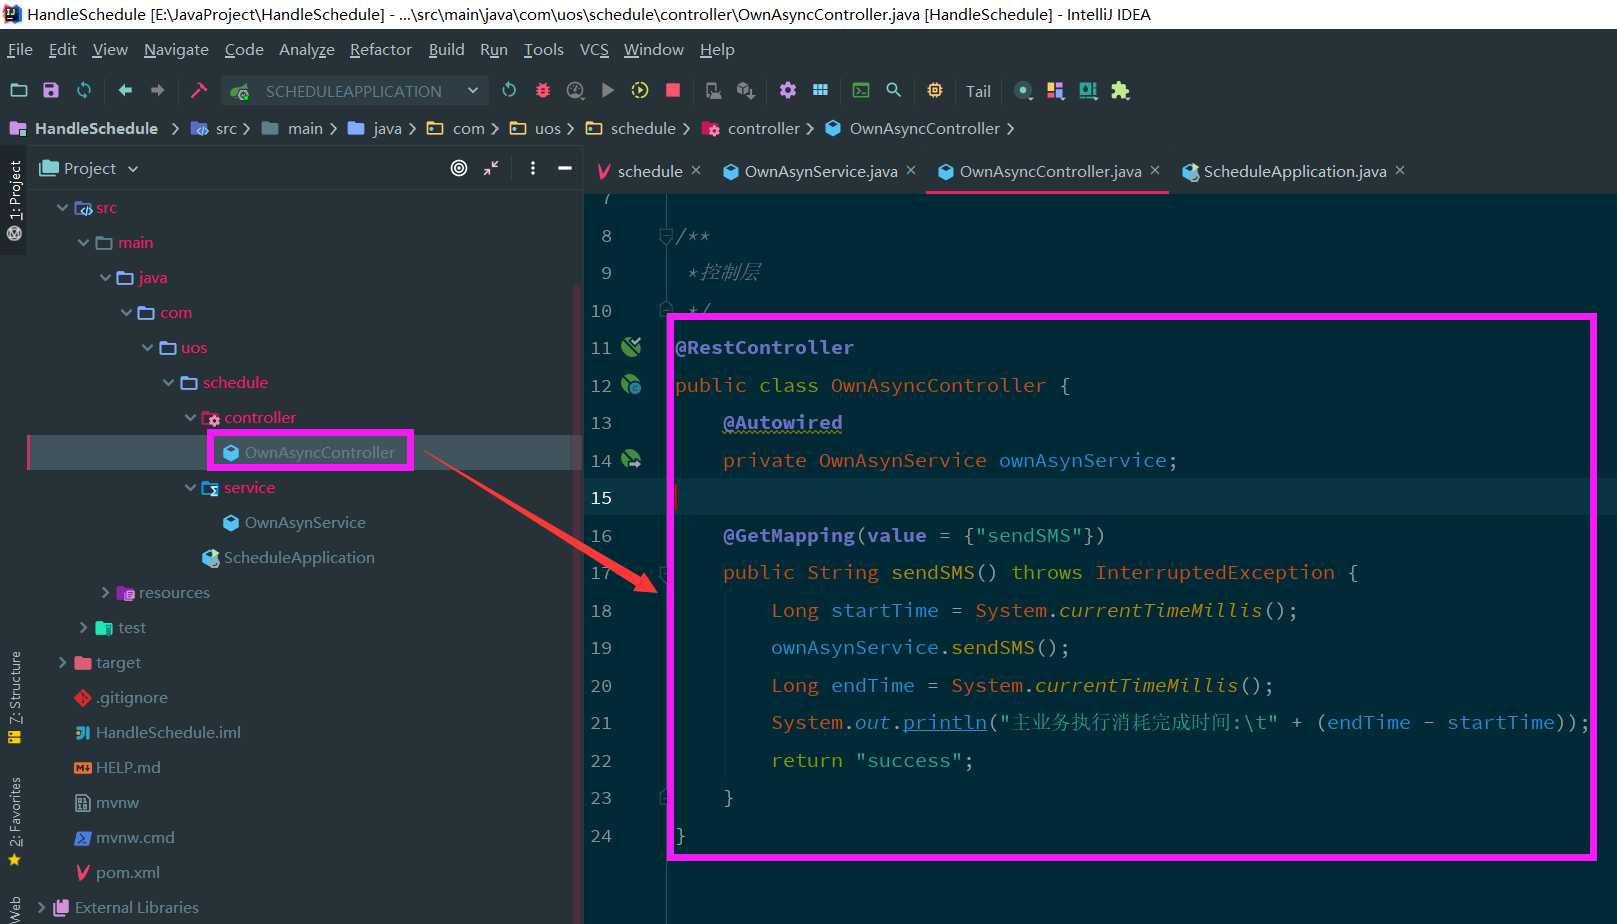Stop the application with the red square

click(x=673, y=90)
